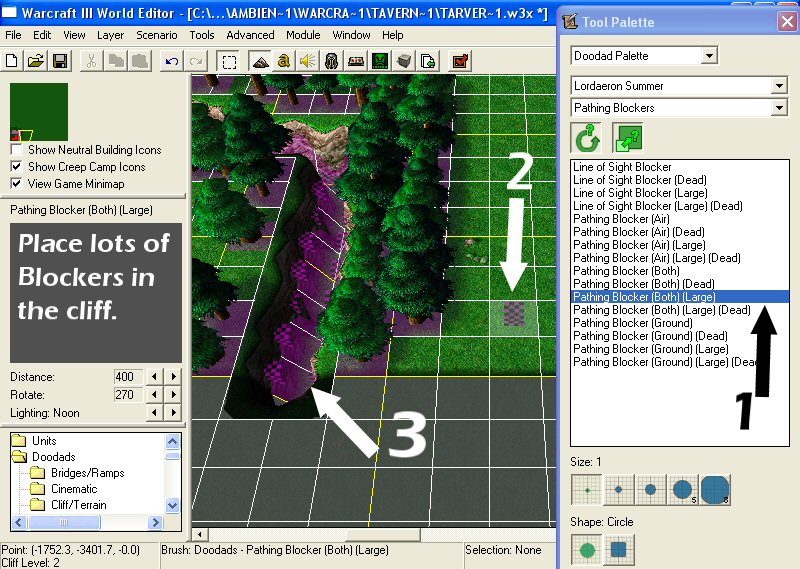Enable Show Neutral Building Icons checkbox
The width and height of the screenshot is (800, 569).
pos(16,150)
